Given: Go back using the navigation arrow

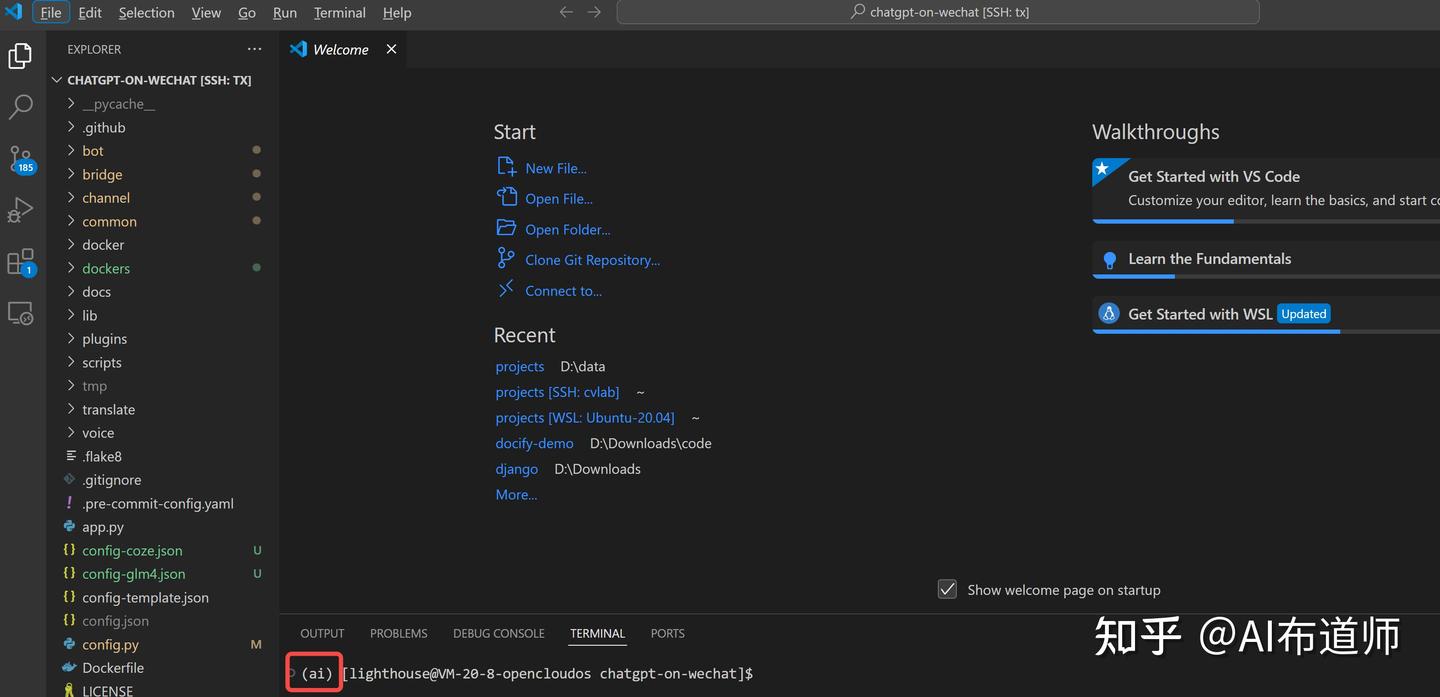Looking at the screenshot, I should point(566,12).
